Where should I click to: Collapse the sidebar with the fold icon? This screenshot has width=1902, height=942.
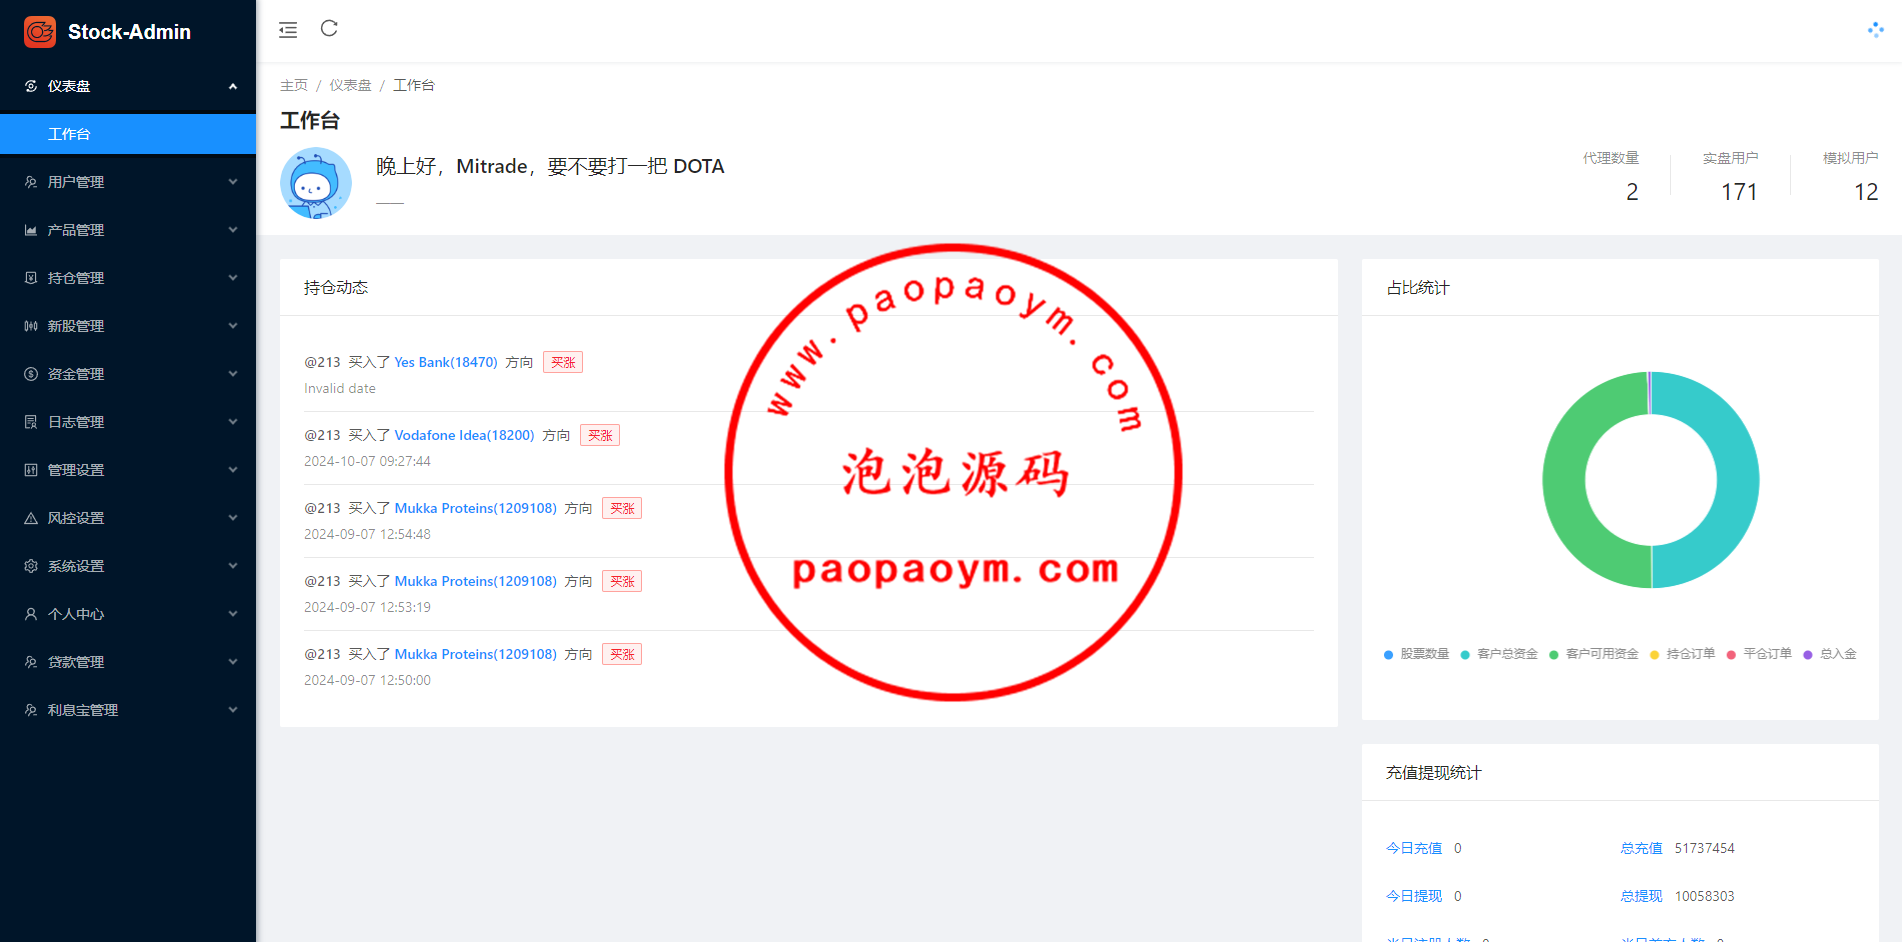(288, 30)
